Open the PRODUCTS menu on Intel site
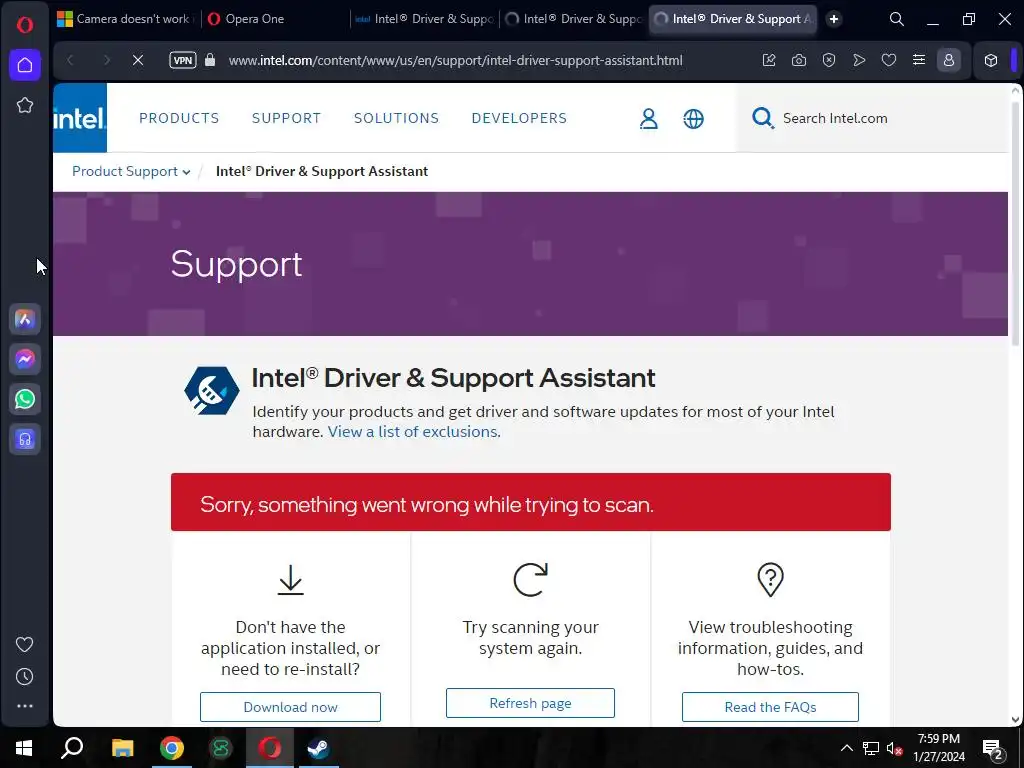1024x768 pixels. (179, 118)
